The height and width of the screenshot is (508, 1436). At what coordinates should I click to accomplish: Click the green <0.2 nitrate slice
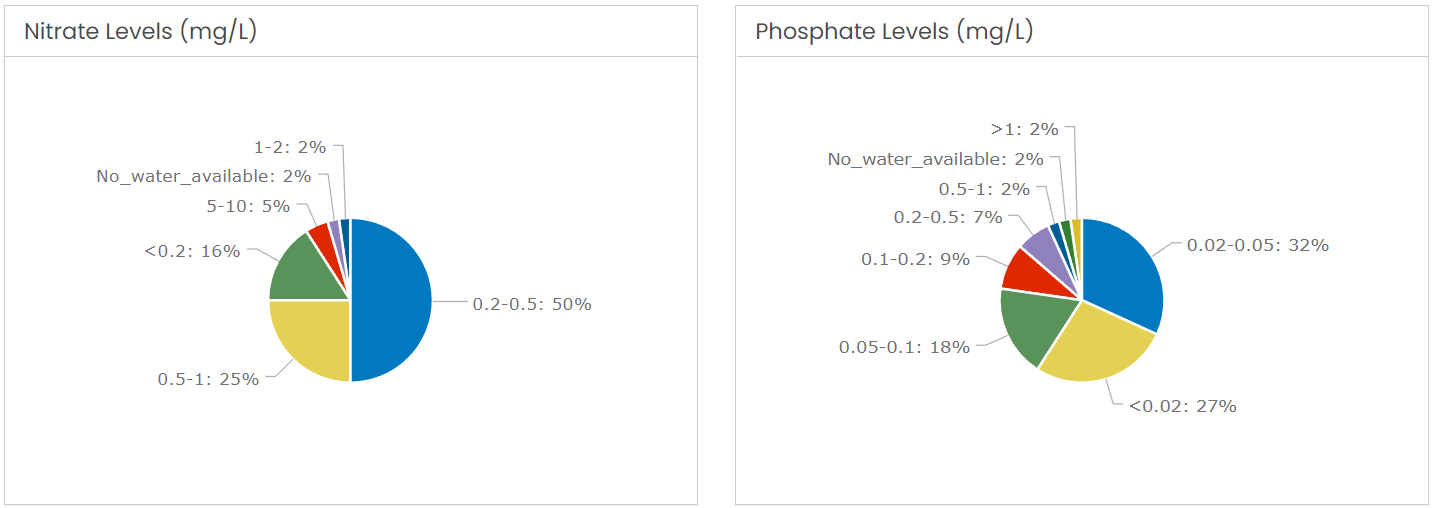coord(308,270)
